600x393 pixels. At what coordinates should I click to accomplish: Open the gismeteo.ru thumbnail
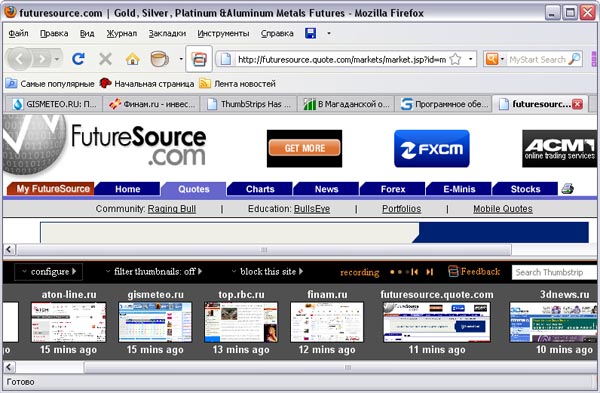(155, 322)
